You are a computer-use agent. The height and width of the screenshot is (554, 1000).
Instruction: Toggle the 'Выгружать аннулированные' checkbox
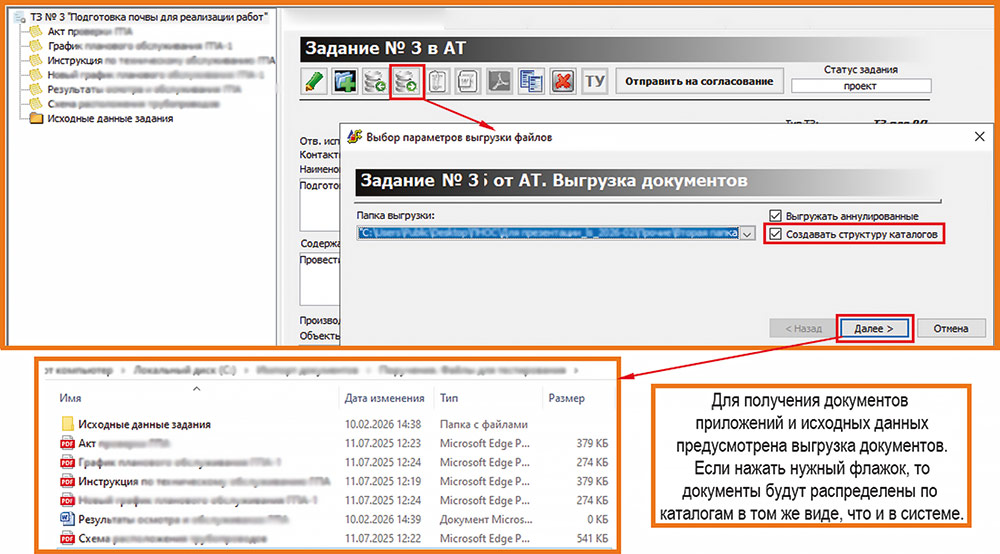pos(775,216)
